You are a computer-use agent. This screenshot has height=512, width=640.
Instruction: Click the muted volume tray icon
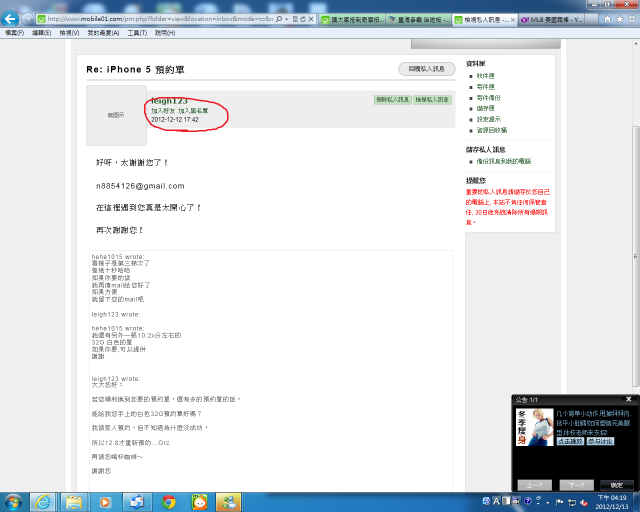584,502
